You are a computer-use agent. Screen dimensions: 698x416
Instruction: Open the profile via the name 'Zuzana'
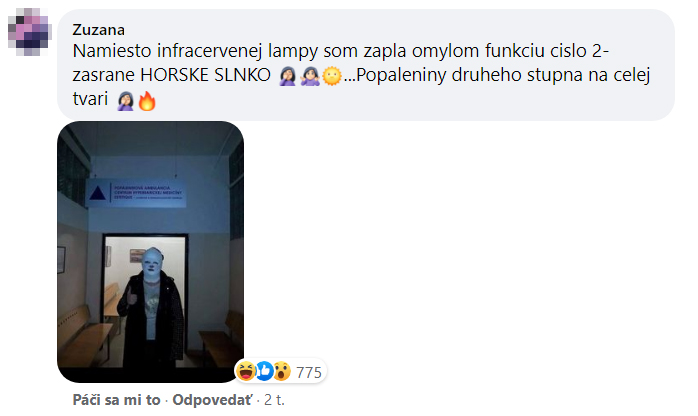point(98,30)
